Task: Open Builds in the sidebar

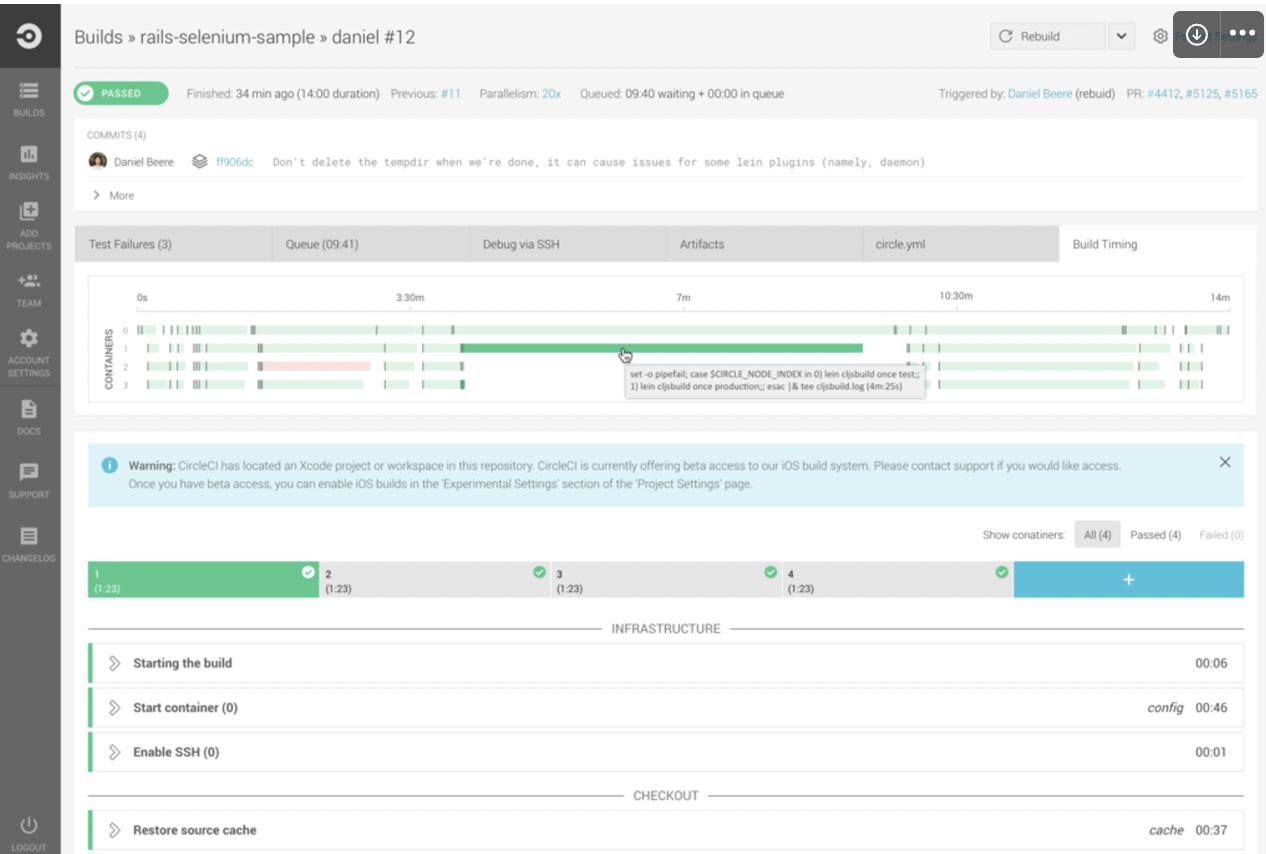Action: coord(29,98)
